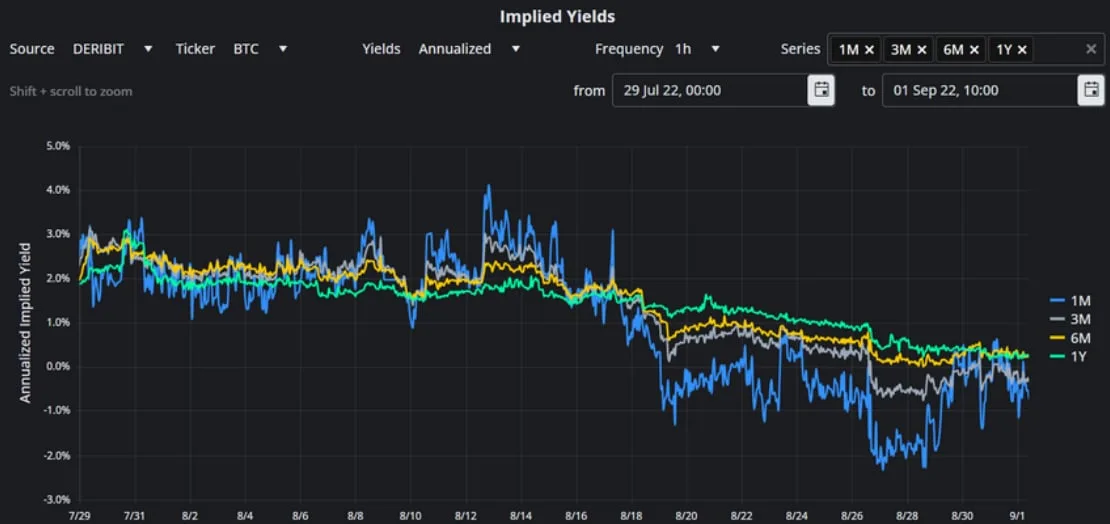This screenshot has width=1110, height=524.
Task: Open the Ticker dropdown showing BTC
Action: (261, 49)
